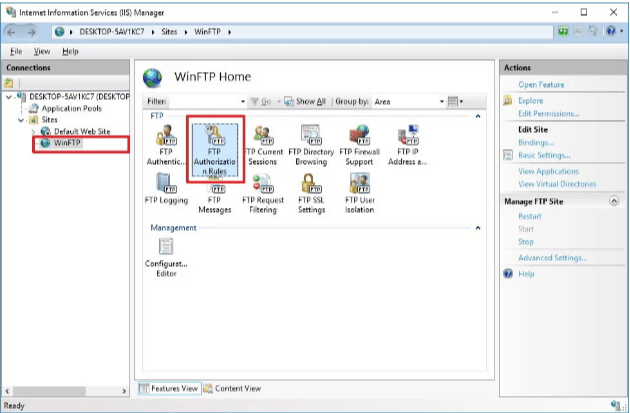Open FTP Directory Browsing feature

tap(311, 144)
